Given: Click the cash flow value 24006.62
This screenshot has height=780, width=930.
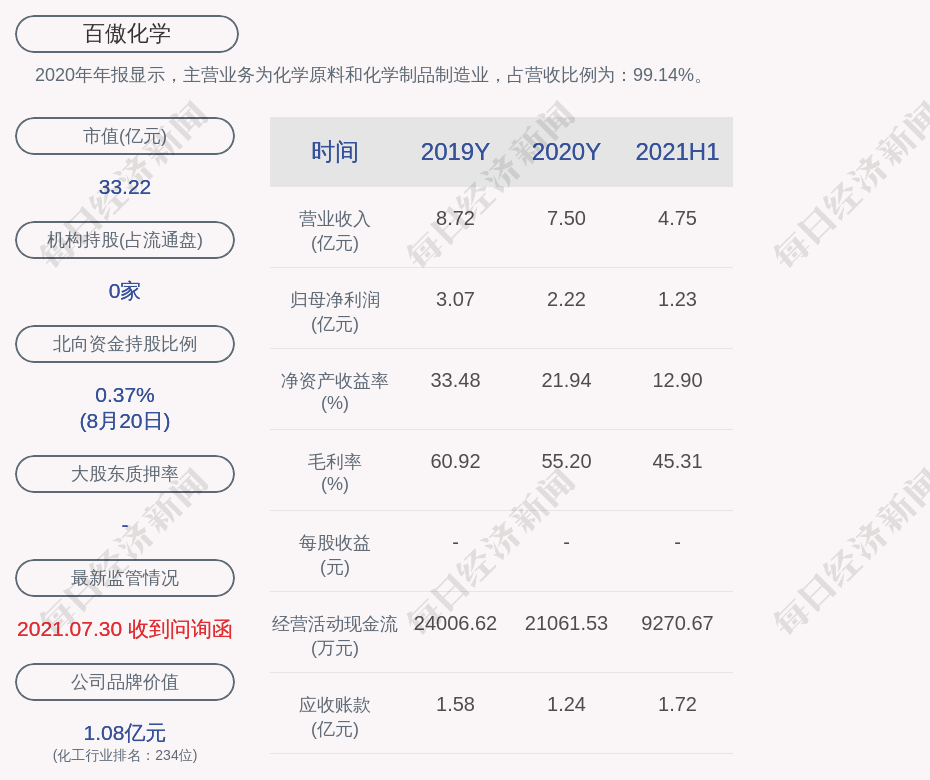Looking at the screenshot, I should coord(455,623).
